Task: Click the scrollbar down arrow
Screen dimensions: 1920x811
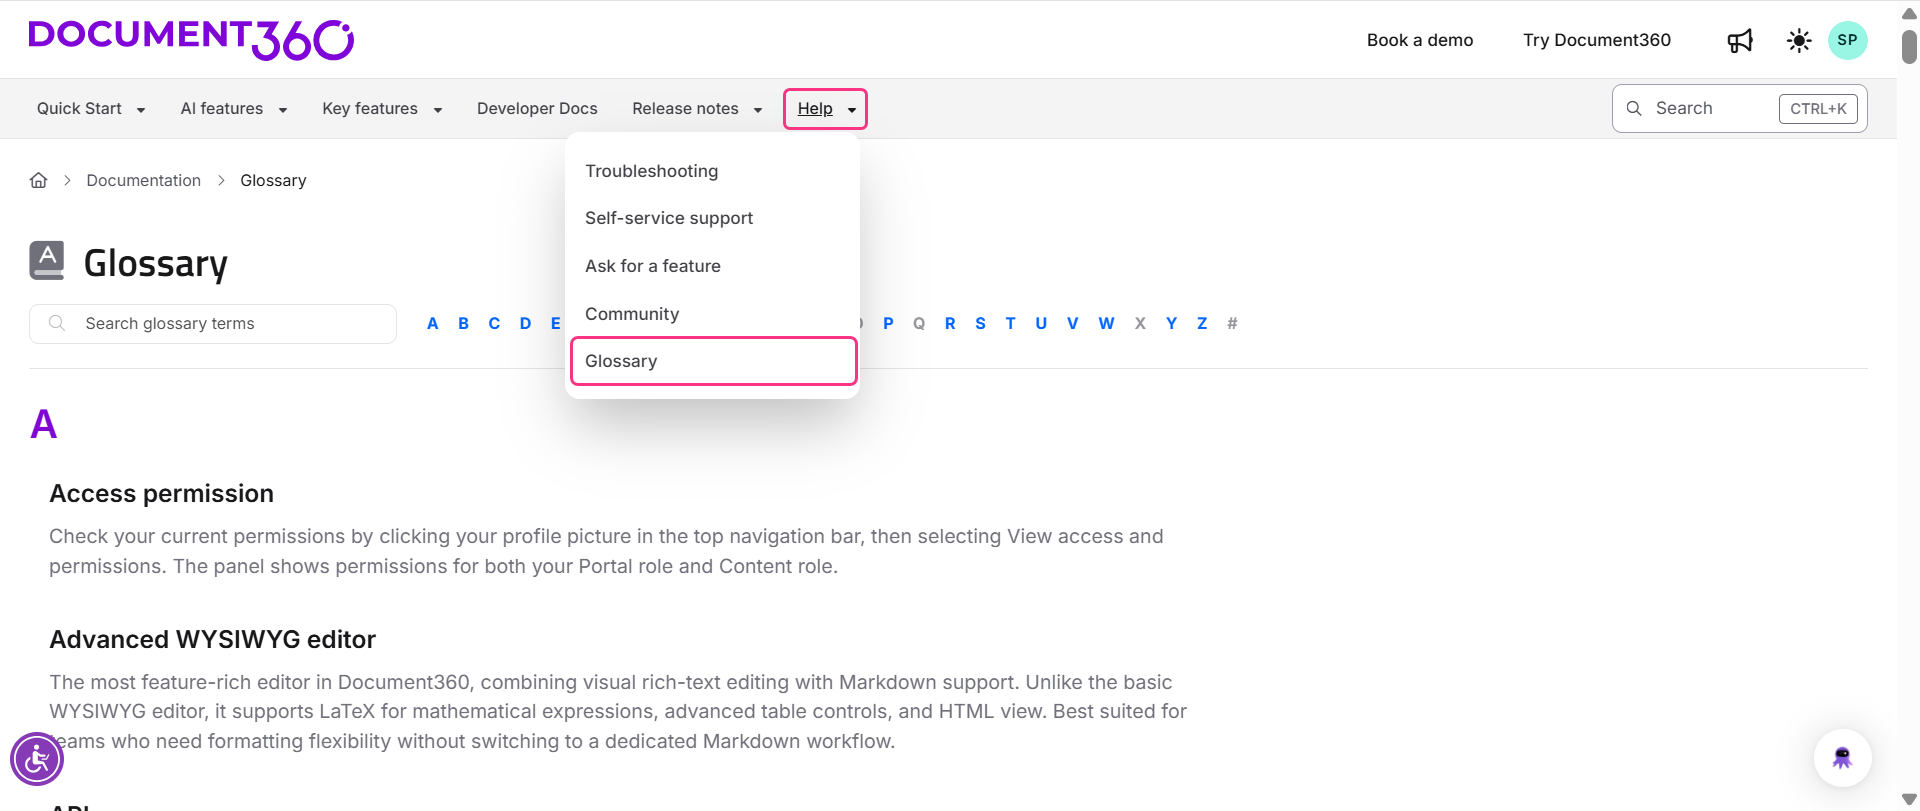Action: [1909, 800]
